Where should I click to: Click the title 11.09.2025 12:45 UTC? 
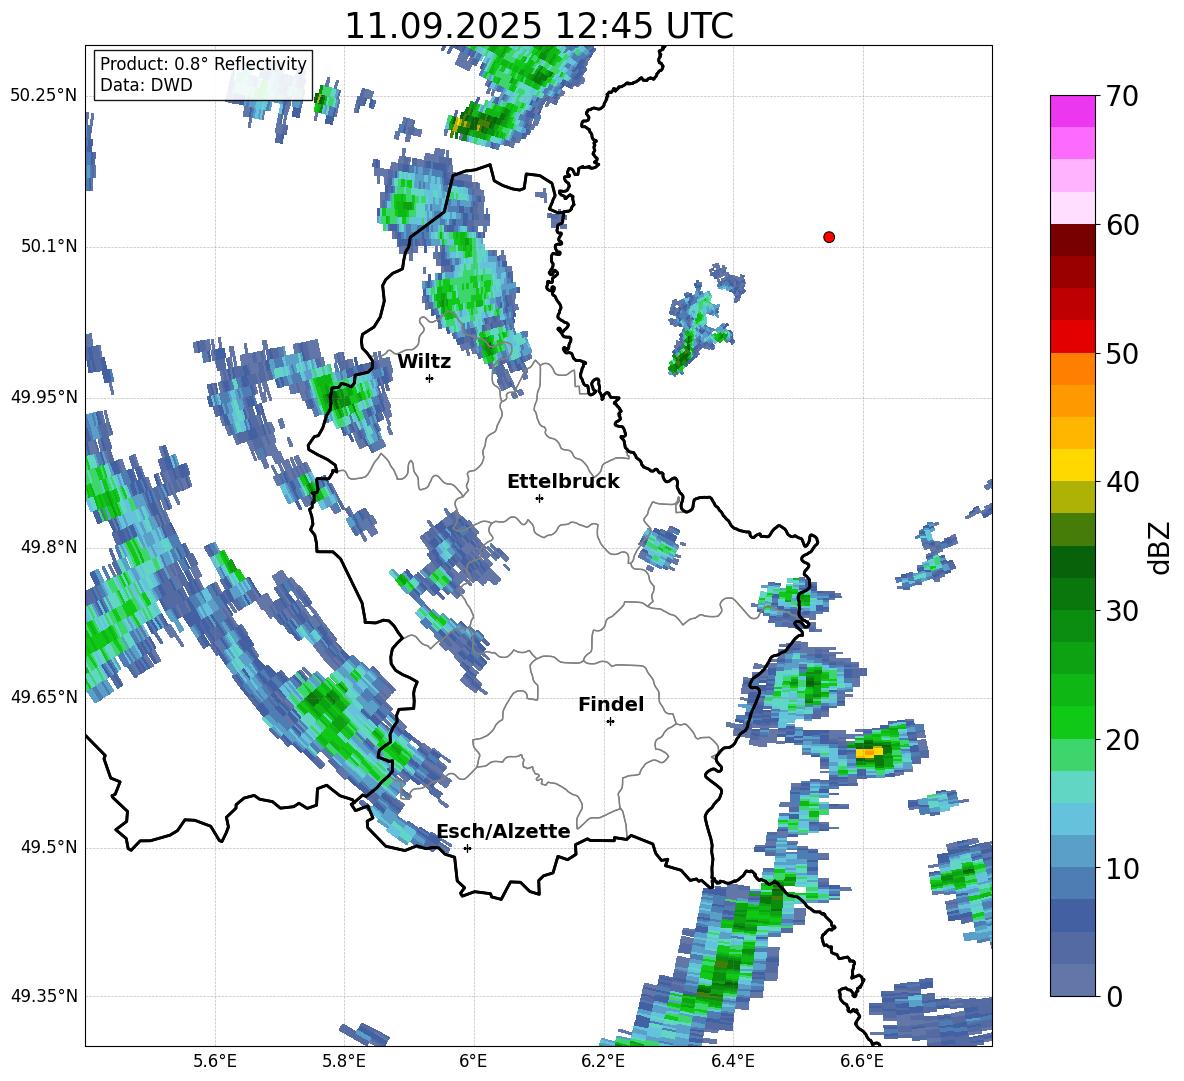click(539, 26)
